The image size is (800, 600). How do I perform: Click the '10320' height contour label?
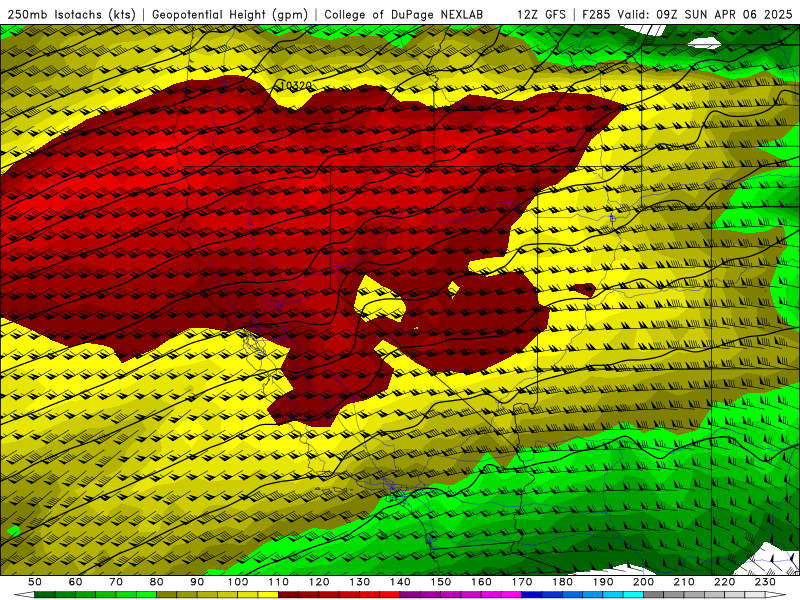pyautogui.click(x=296, y=86)
